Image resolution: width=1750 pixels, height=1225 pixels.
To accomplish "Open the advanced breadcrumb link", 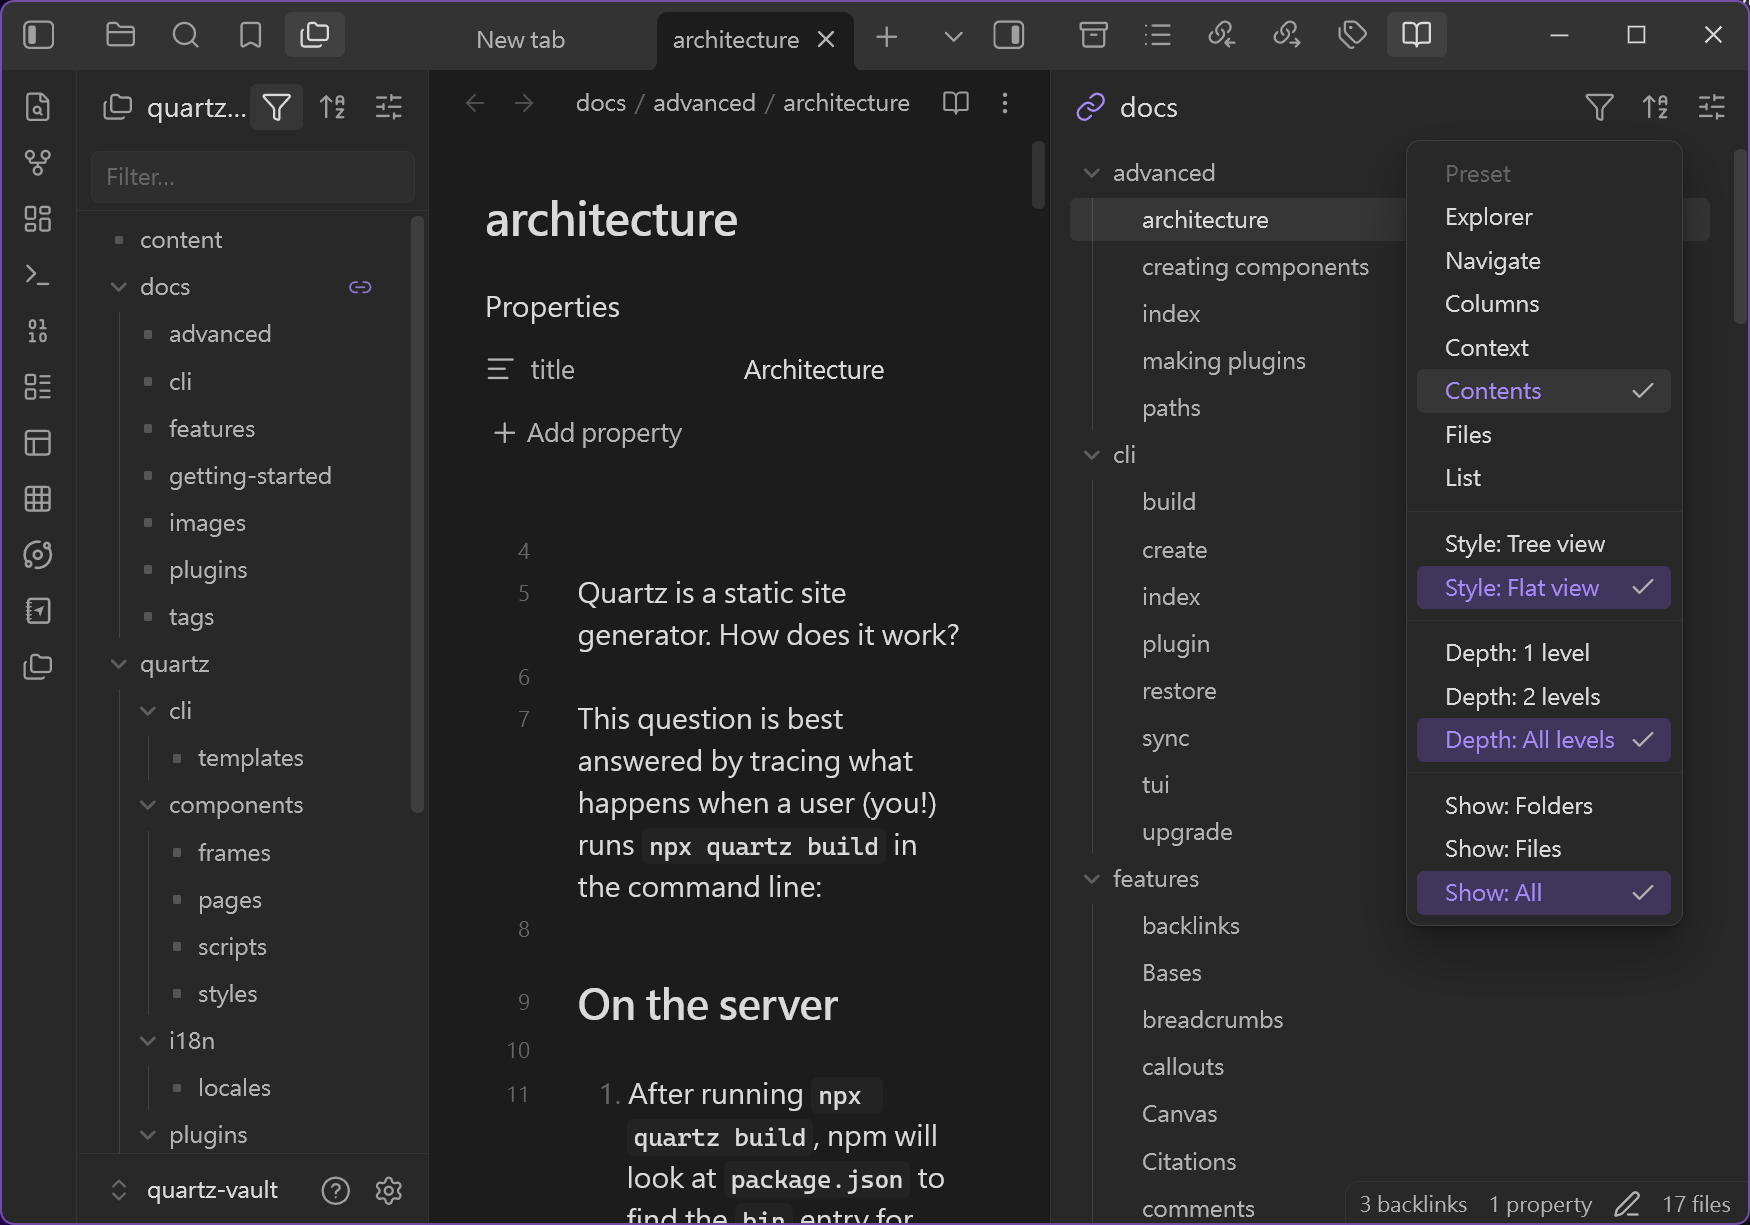I will point(704,103).
